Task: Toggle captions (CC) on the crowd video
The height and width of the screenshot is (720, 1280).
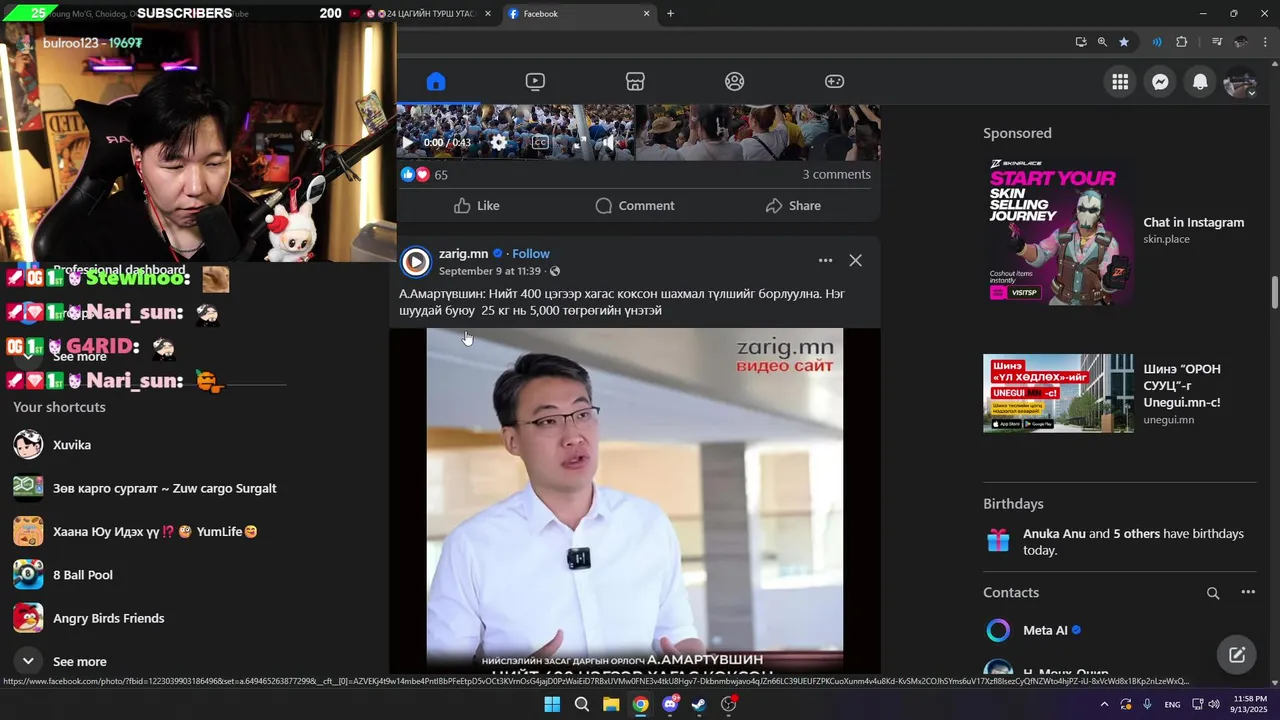Action: tap(540, 143)
